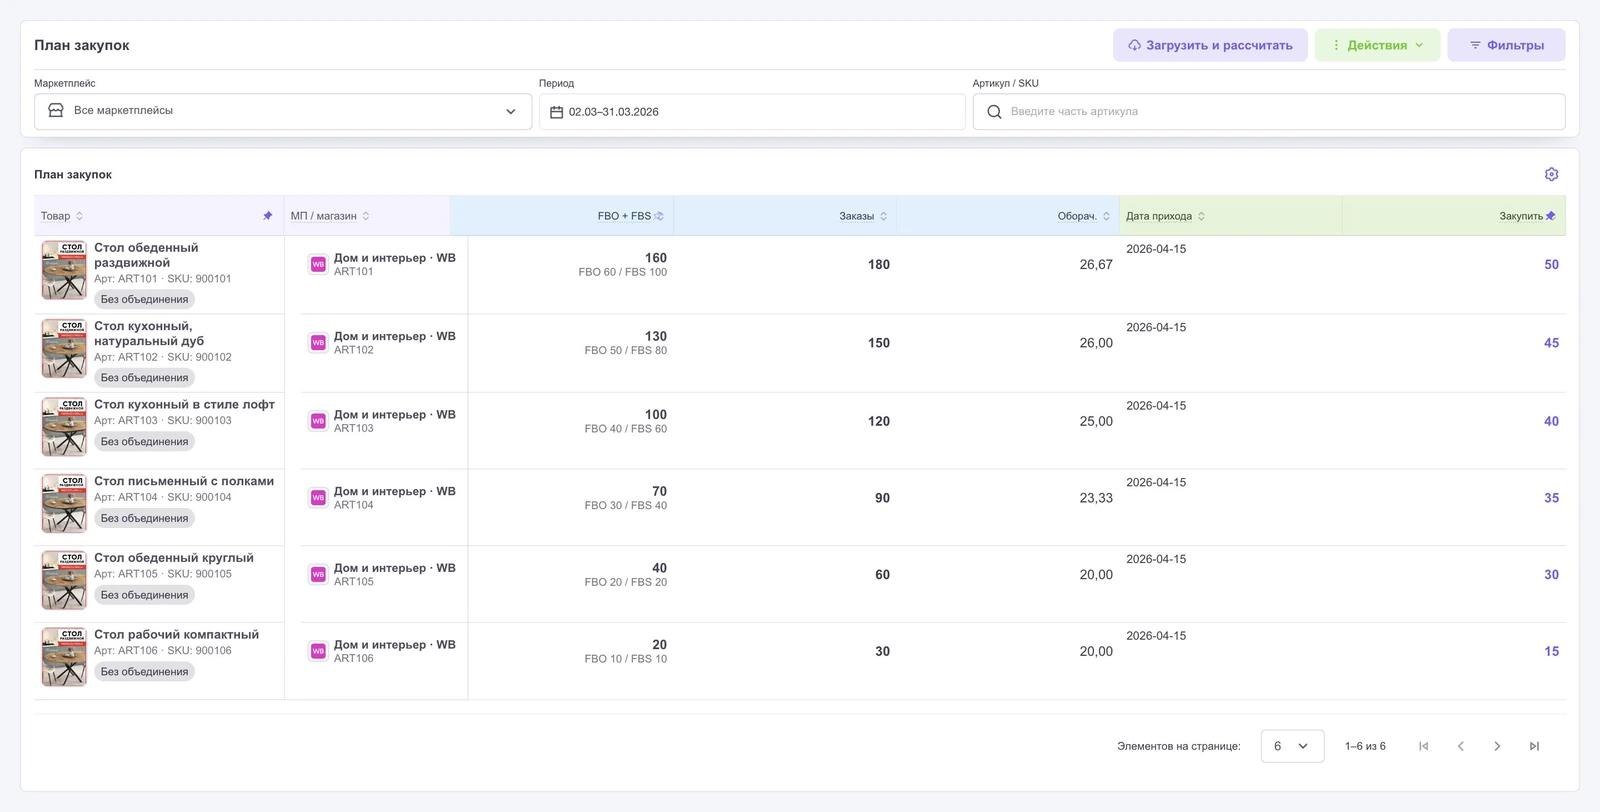Click the pin icon in Товар column header

coord(267,216)
